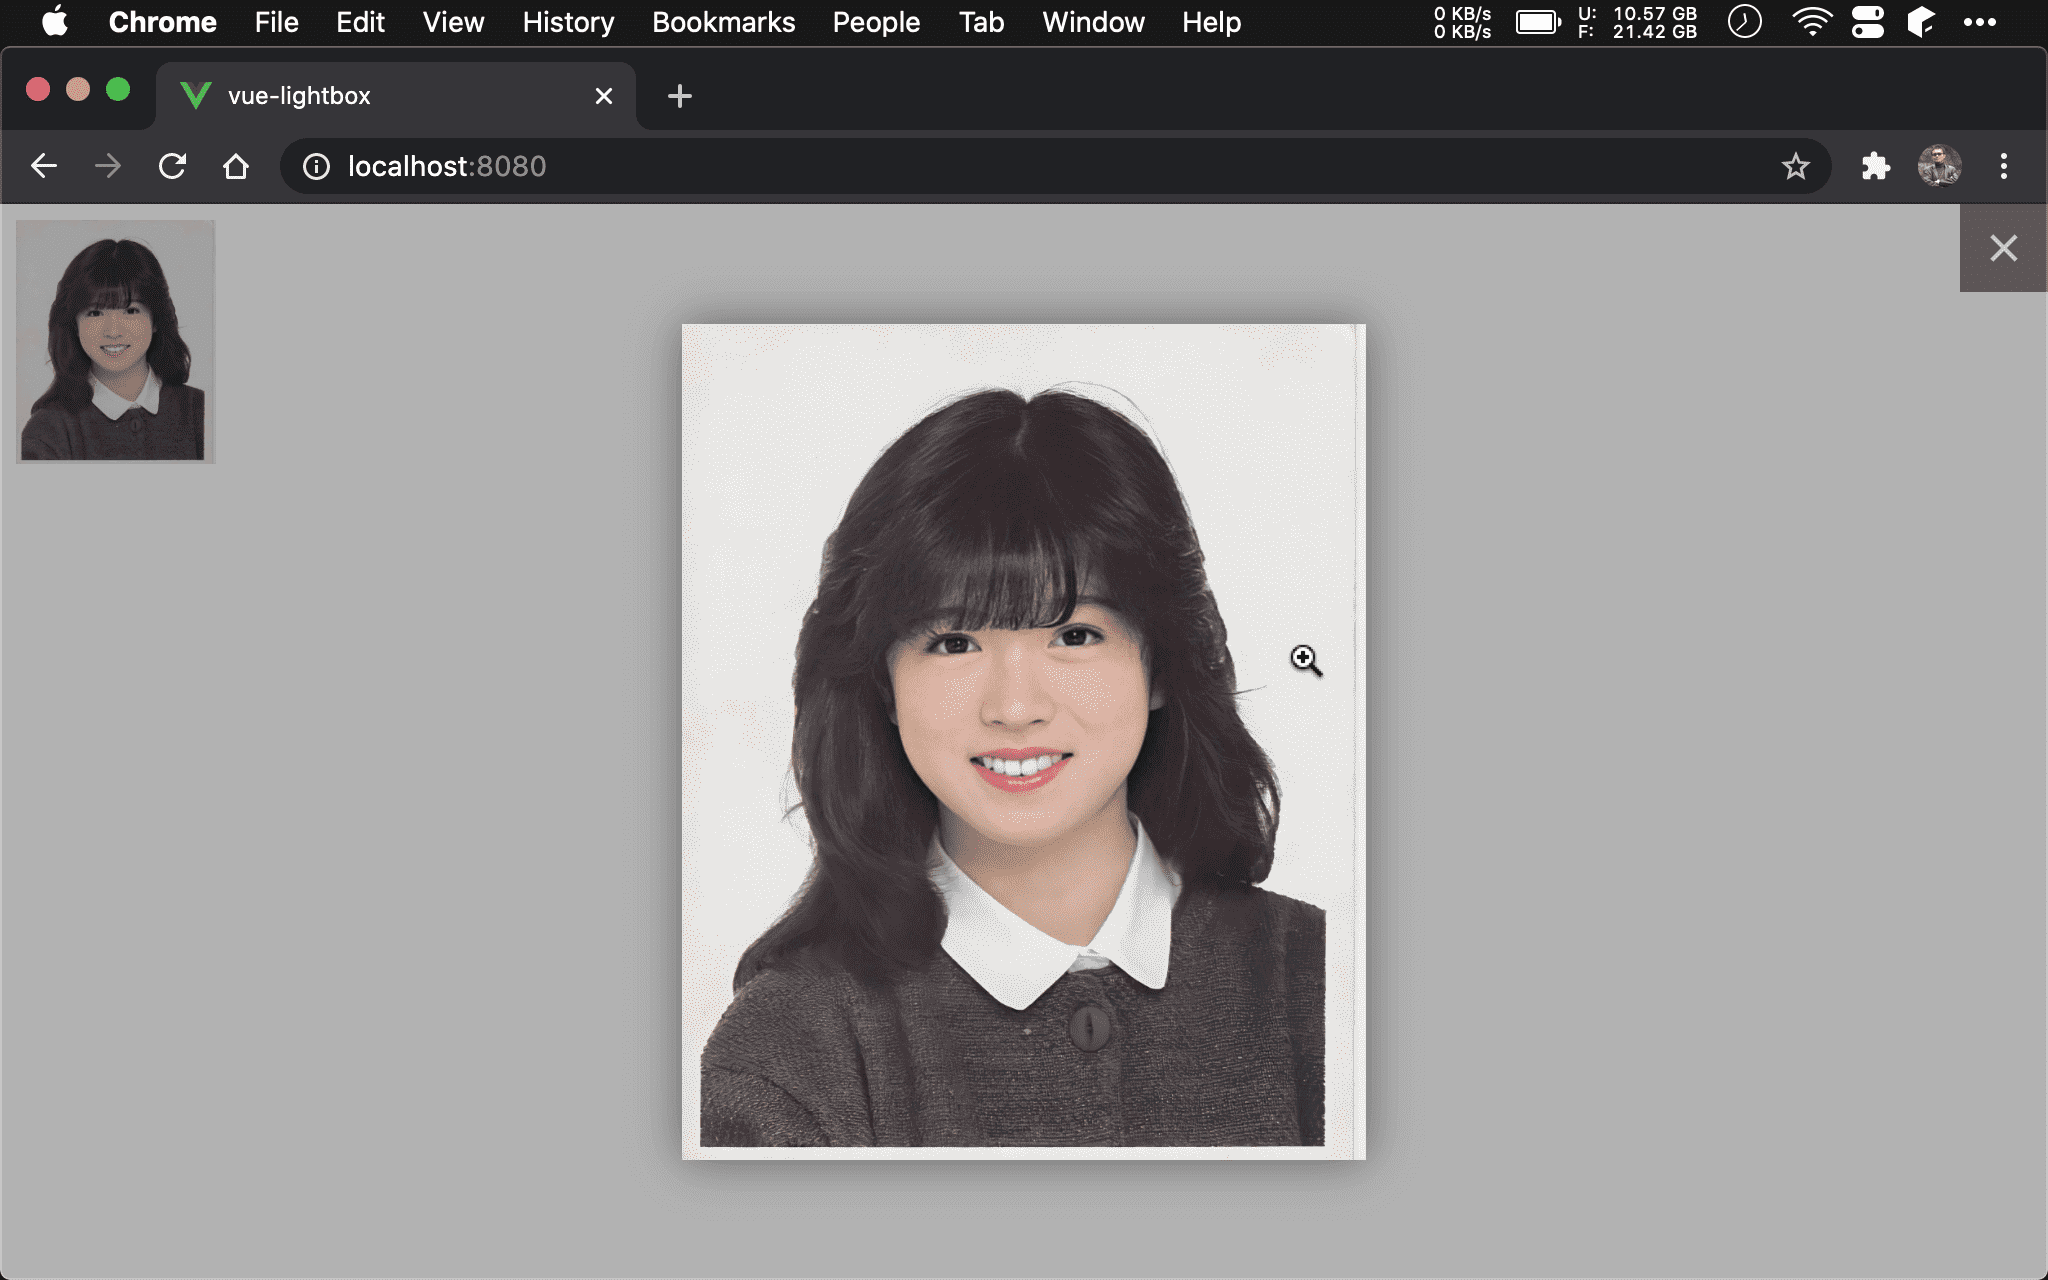Focus the localhost:8080 address bar
The width and height of the screenshot is (2048, 1280).
1055,166
